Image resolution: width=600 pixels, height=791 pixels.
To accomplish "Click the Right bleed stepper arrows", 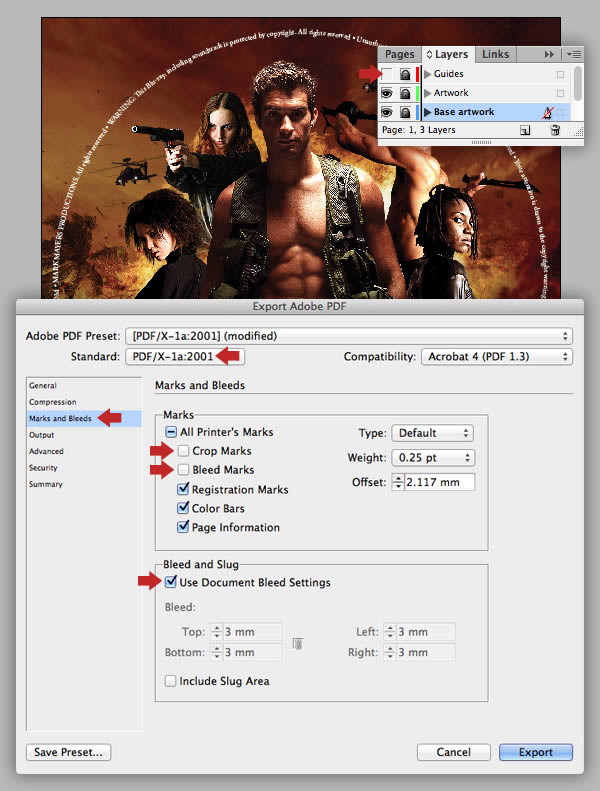I will 390,652.
